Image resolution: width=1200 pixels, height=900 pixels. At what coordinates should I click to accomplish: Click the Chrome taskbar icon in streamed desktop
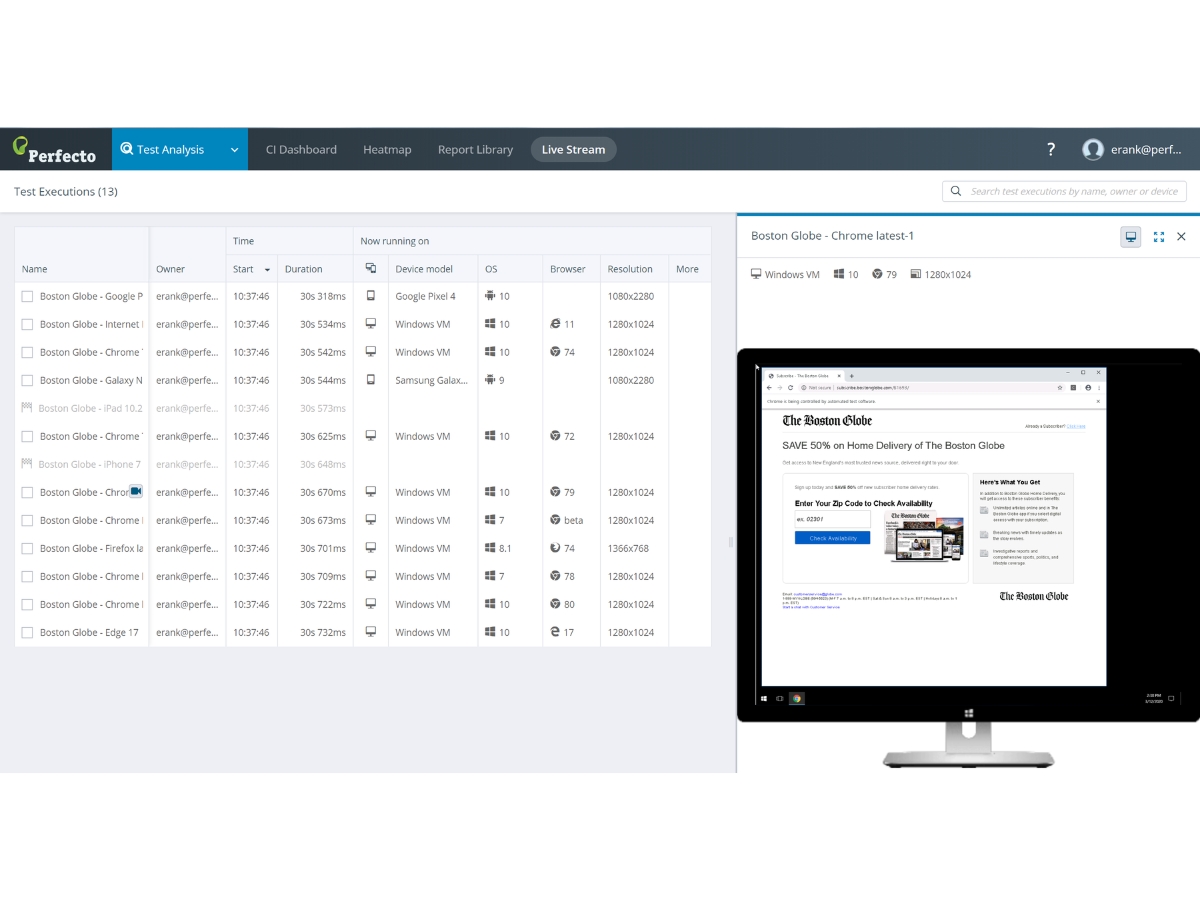(797, 698)
